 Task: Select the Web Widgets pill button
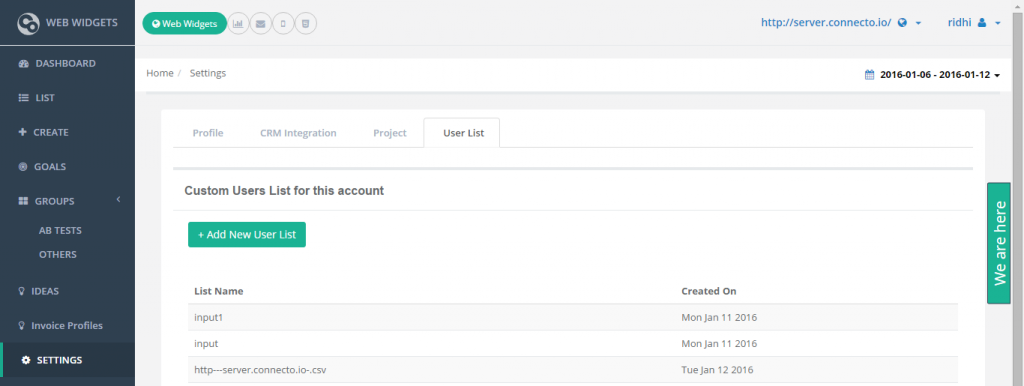(x=185, y=24)
